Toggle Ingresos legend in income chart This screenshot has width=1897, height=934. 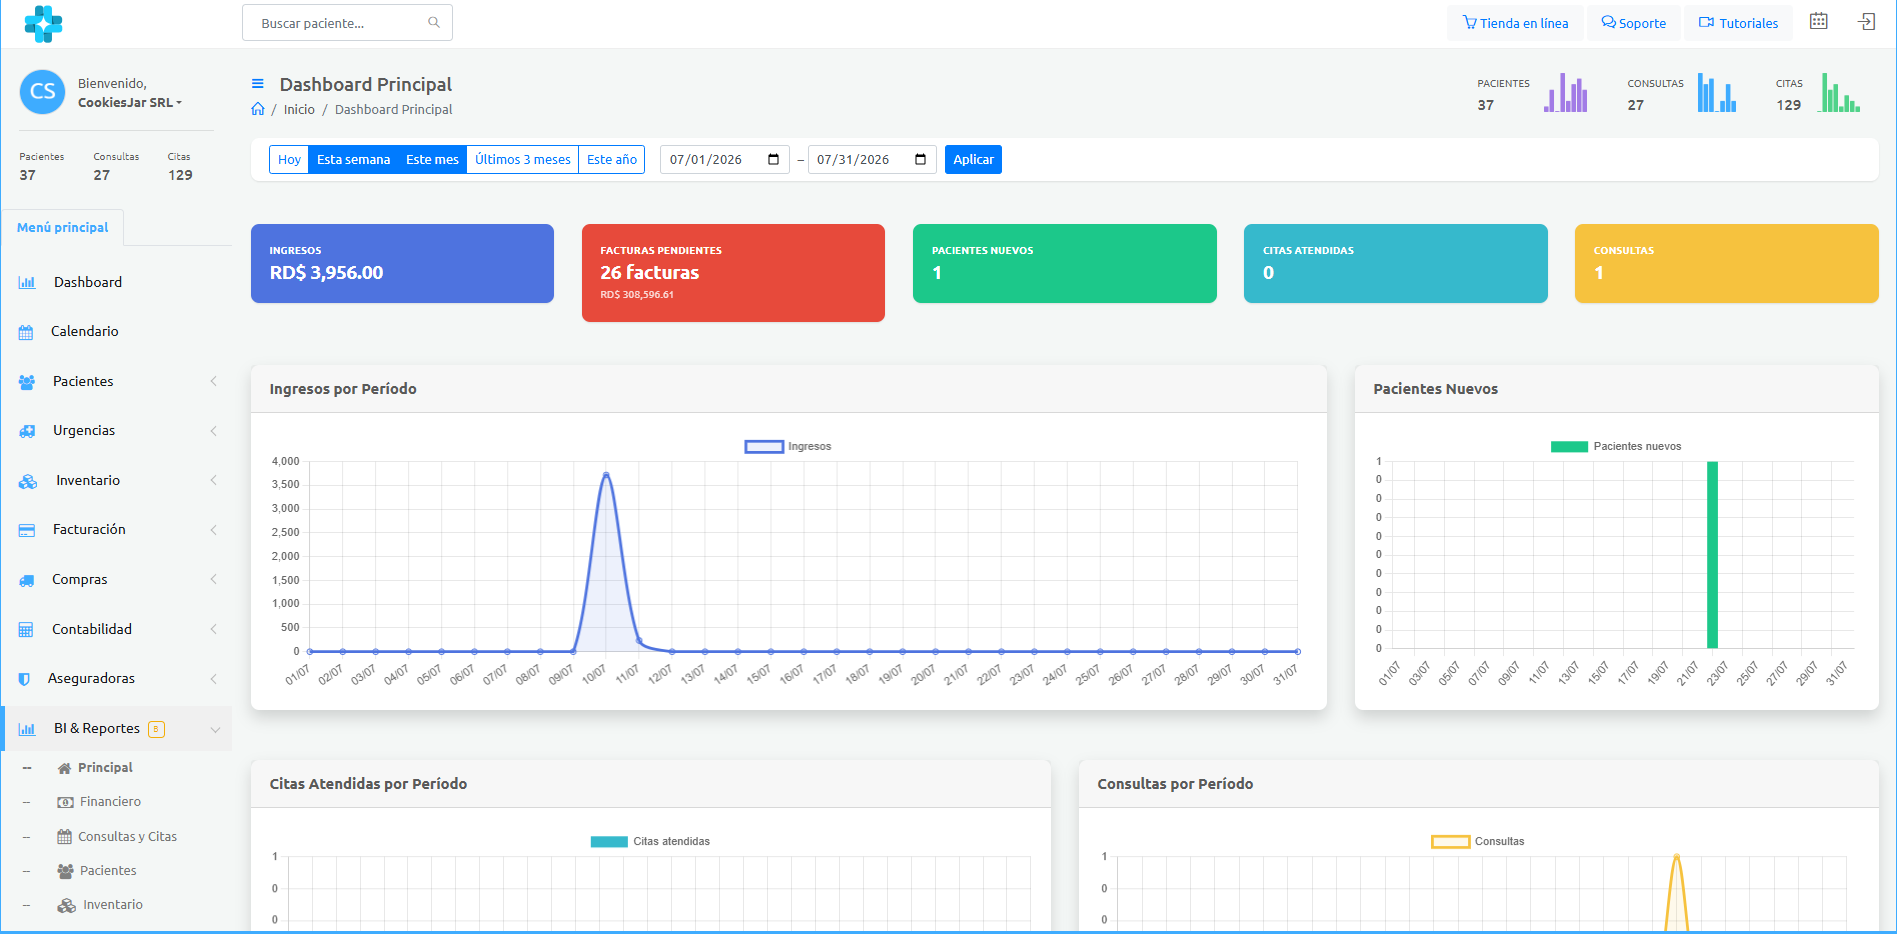788,446
